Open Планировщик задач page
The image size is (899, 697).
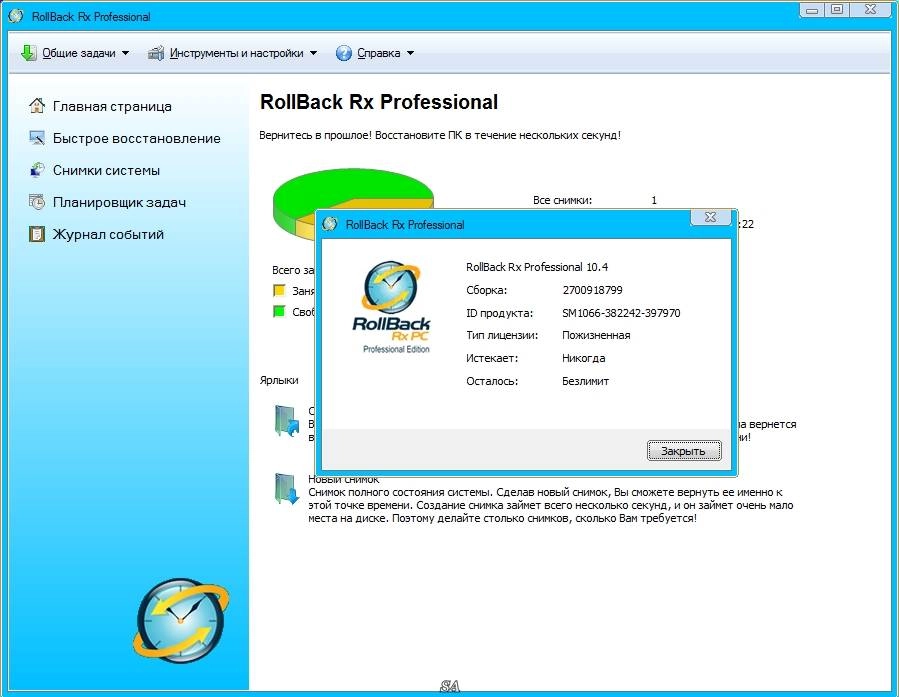click(x=119, y=202)
